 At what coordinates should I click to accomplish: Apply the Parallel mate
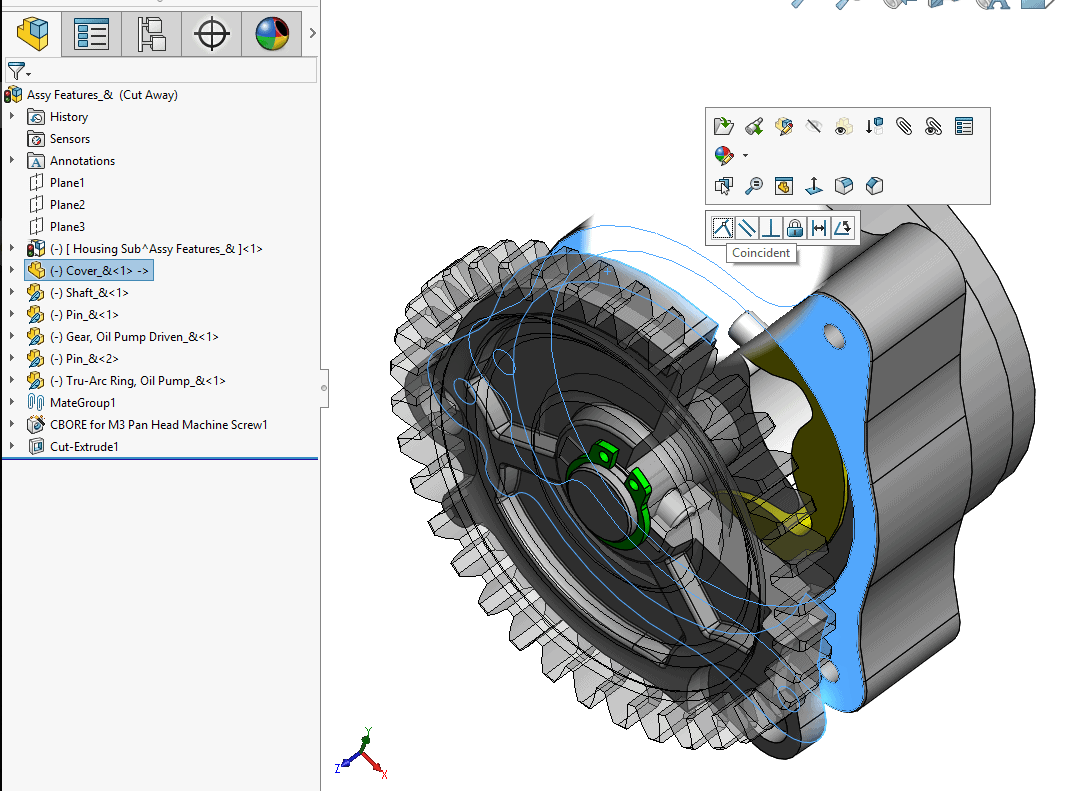point(747,227)
